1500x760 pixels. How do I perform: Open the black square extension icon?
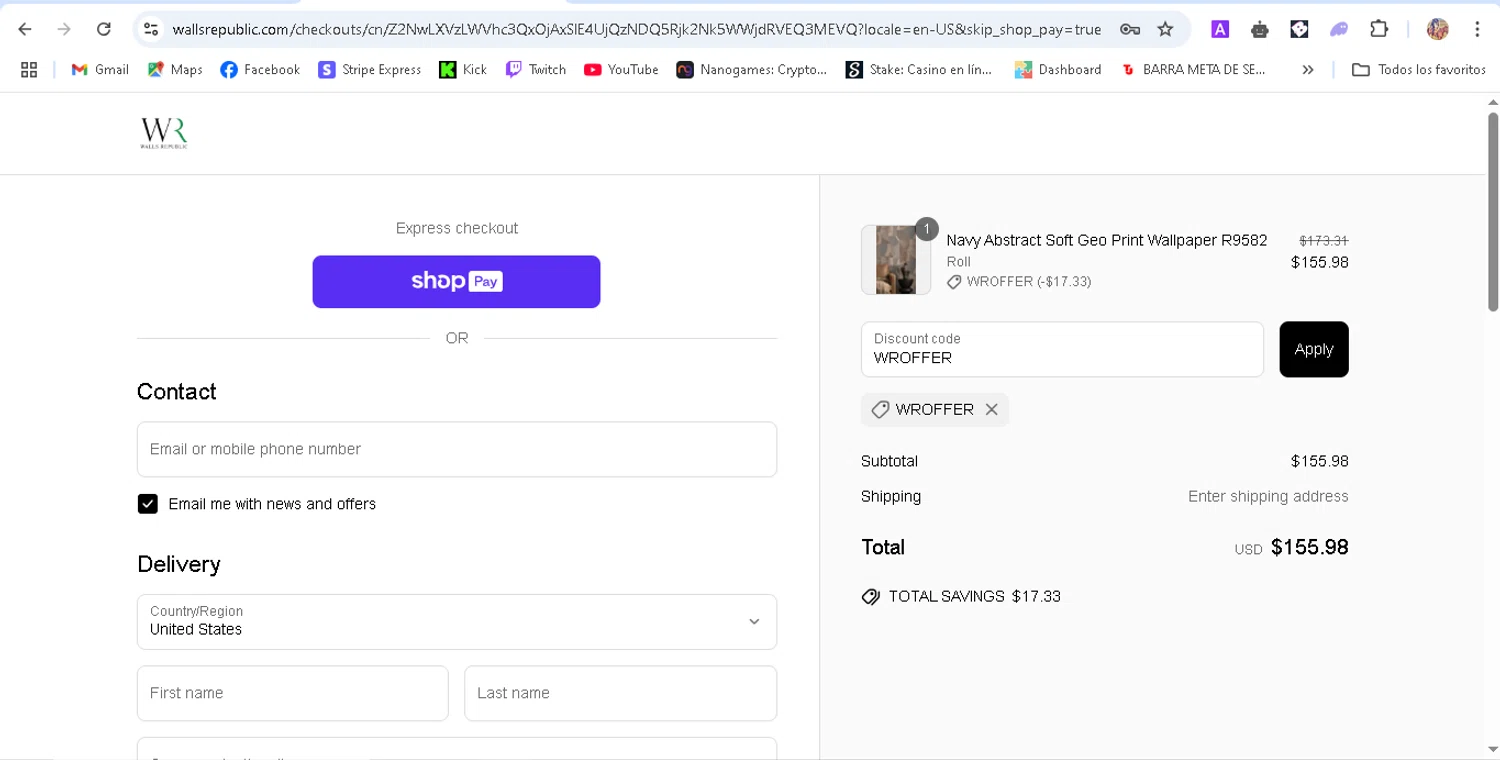point(1299,29)
